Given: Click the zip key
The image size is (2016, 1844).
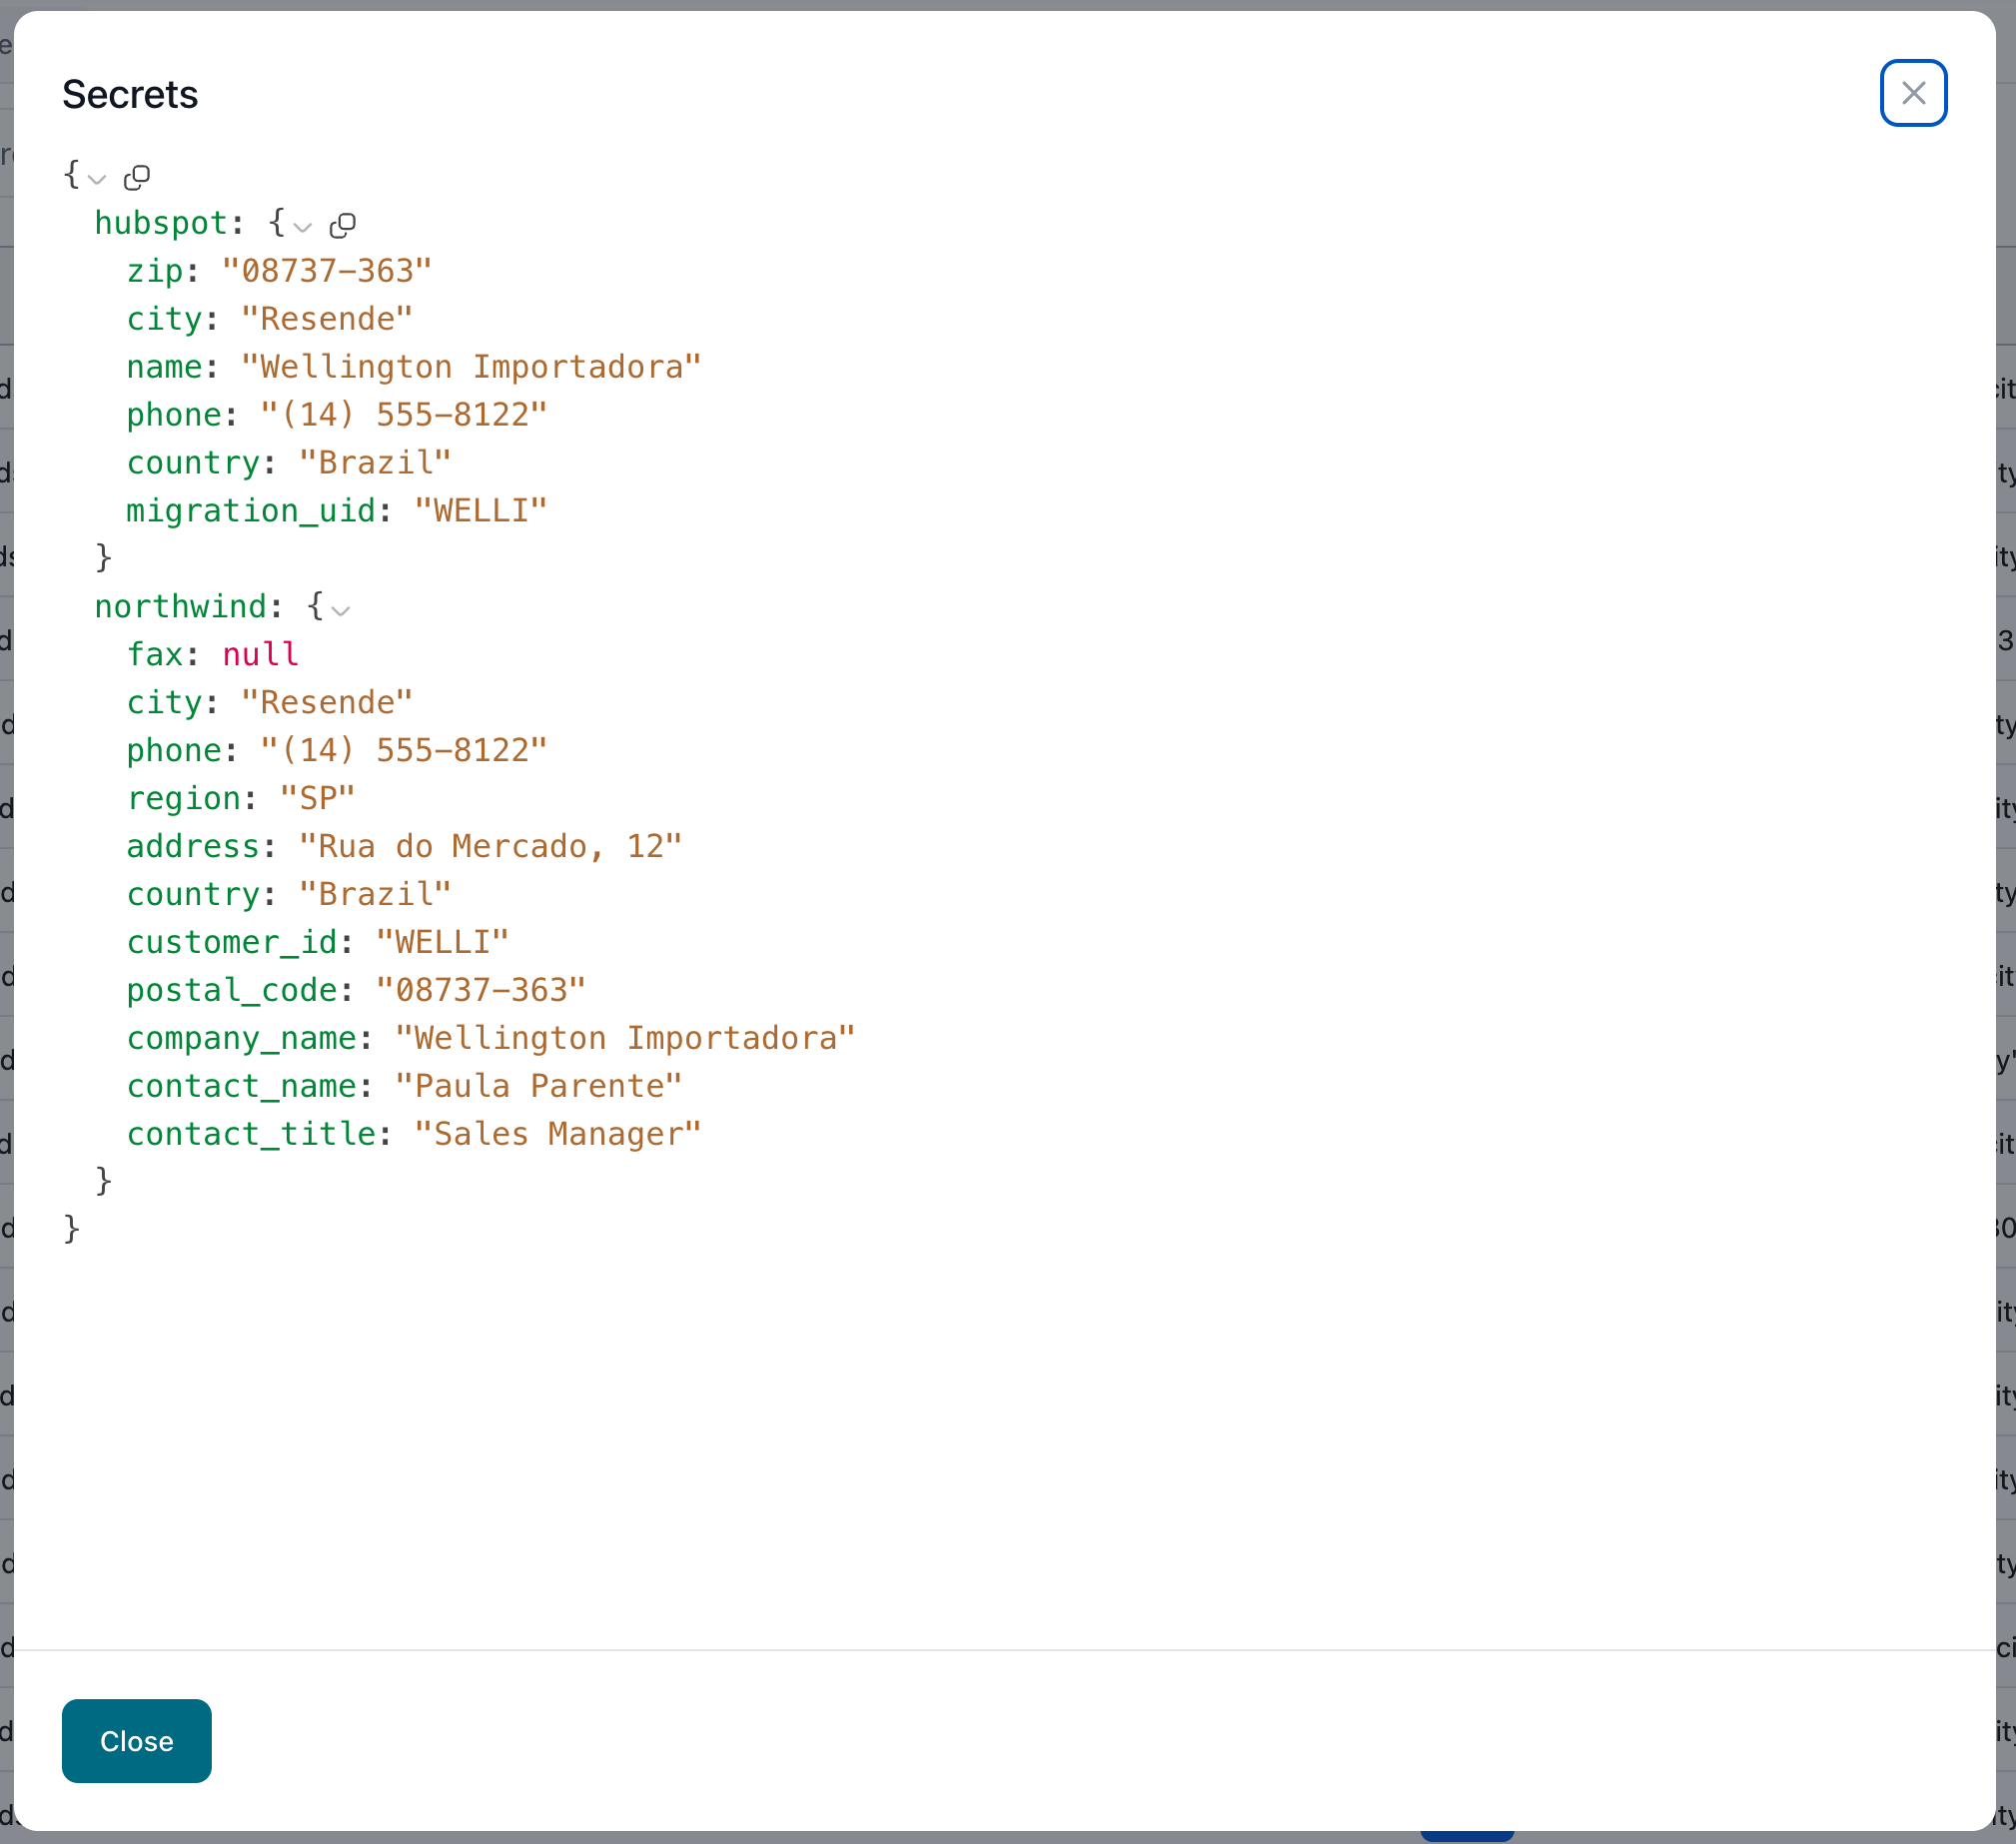Looking at the screenshot, I should point(155,271).
